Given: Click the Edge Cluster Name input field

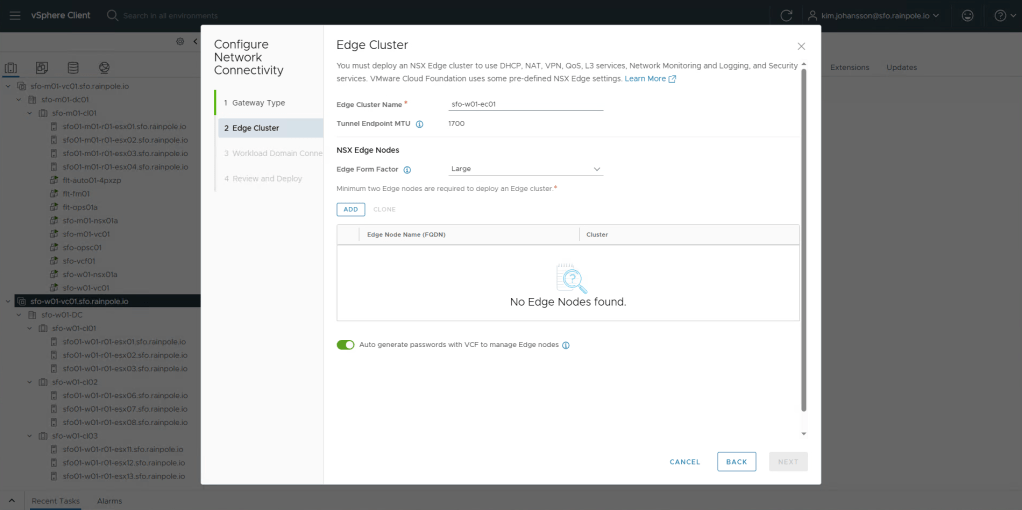Looking at the screenshot, I should [526, 104].
